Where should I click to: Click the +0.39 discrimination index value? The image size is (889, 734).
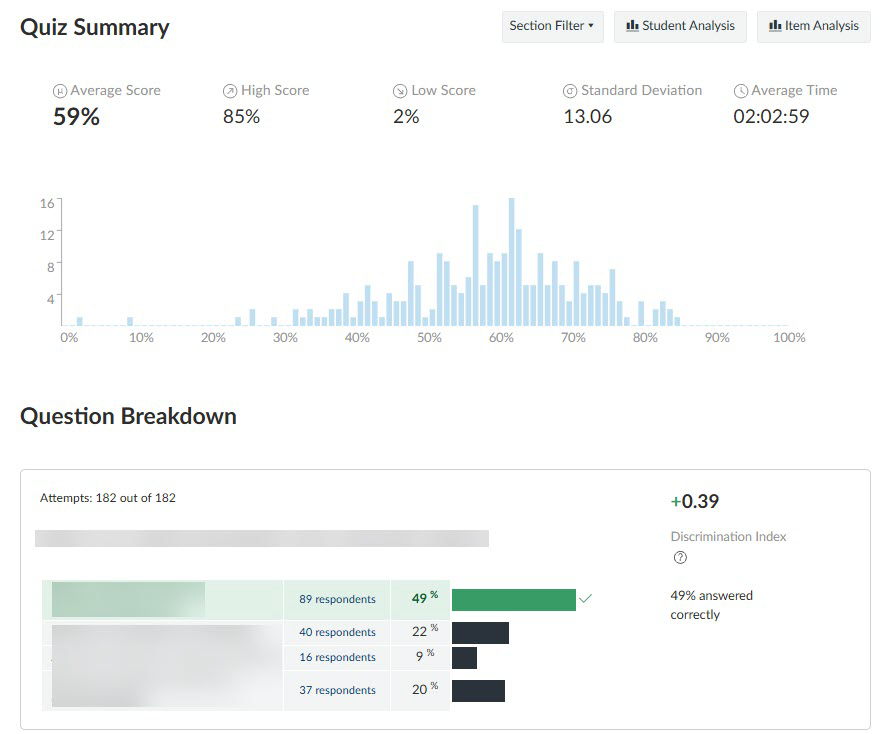[695, 501]
